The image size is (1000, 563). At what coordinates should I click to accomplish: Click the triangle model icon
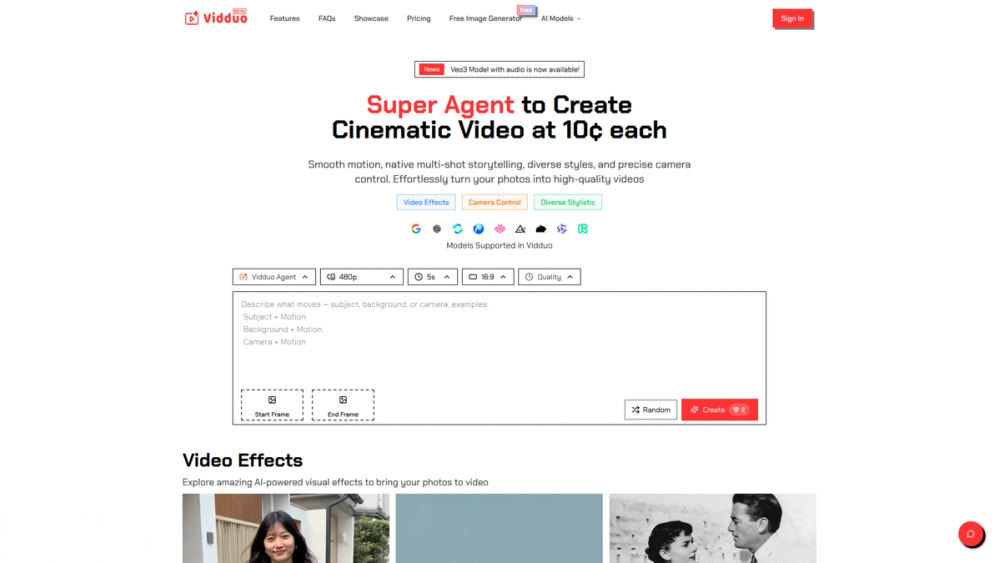click(520, 229)
